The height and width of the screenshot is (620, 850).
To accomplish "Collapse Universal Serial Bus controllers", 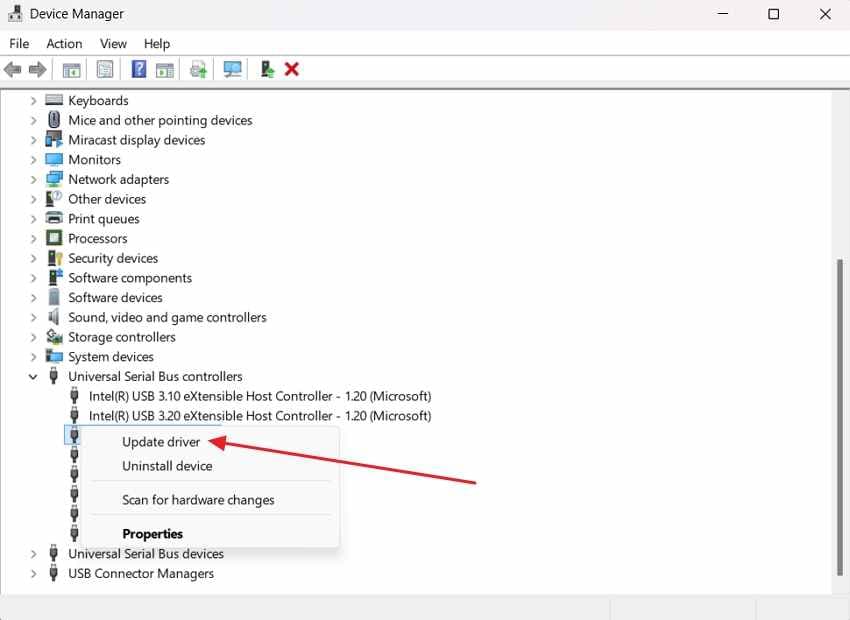I will 33,377.
